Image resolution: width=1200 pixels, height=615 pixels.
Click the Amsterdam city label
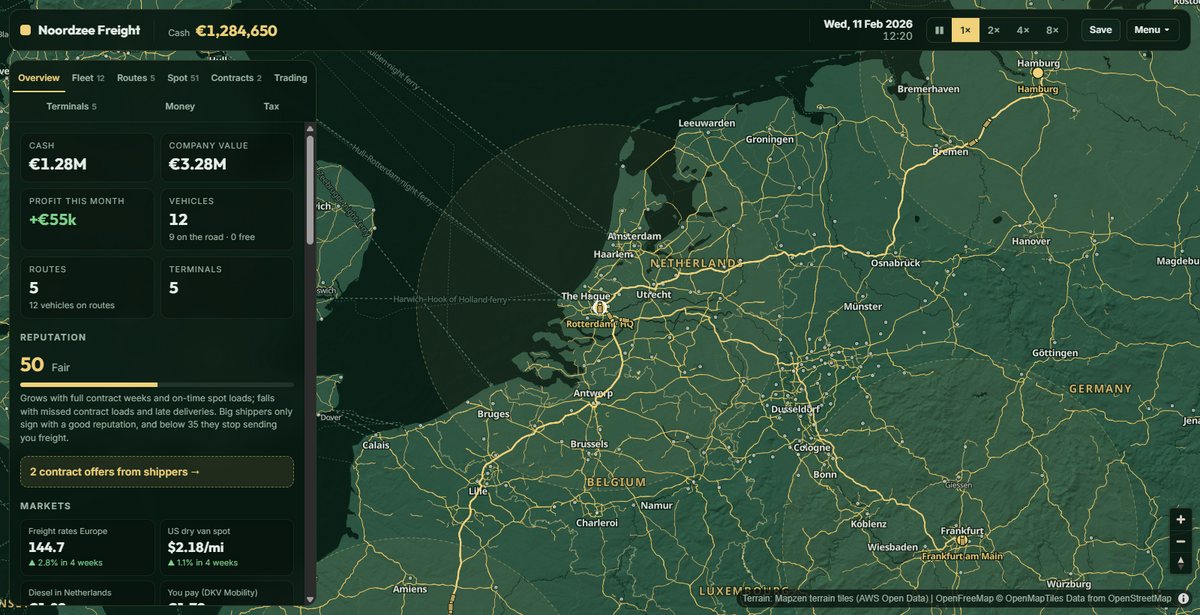[635, 236]
